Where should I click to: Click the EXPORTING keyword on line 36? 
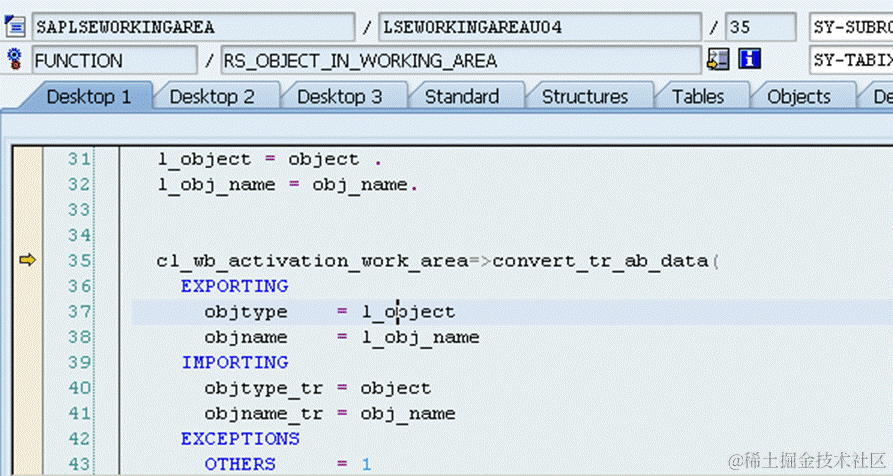pos(235,286)
